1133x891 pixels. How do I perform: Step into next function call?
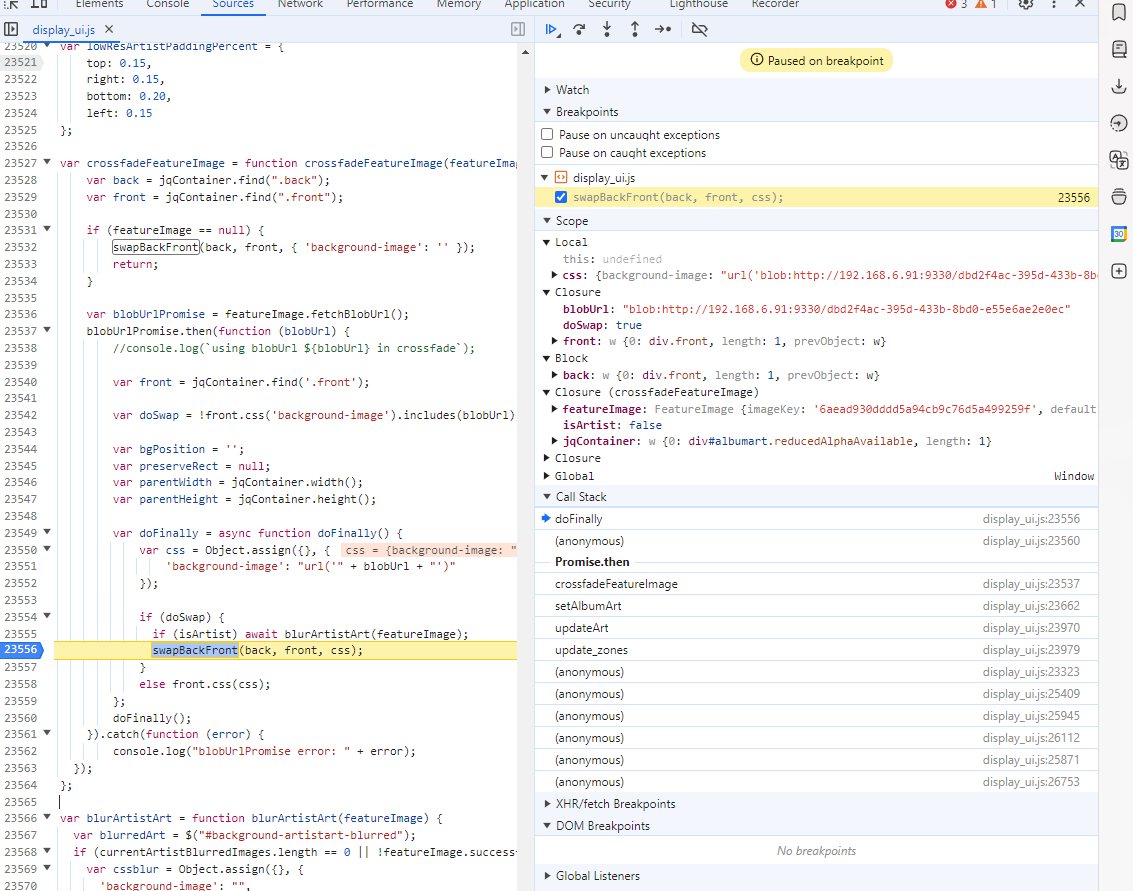coord(607,30)
